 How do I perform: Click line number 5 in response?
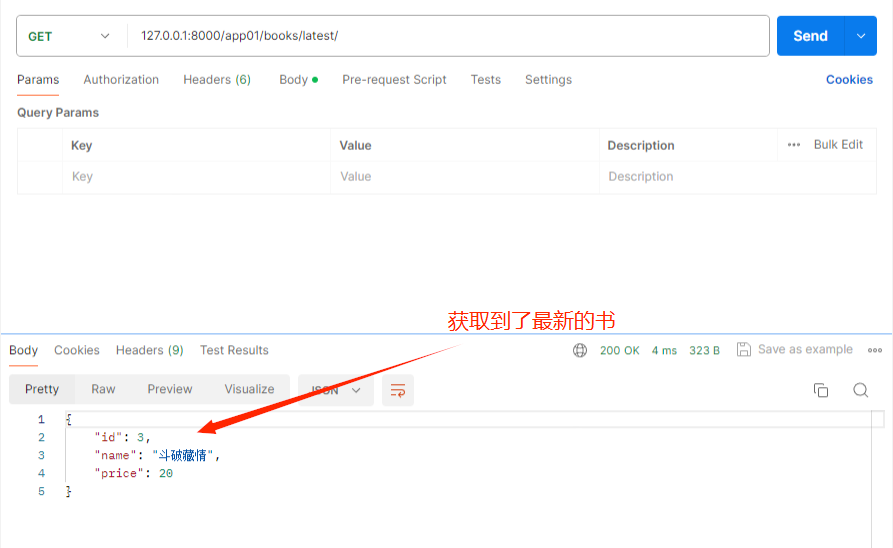41,492
